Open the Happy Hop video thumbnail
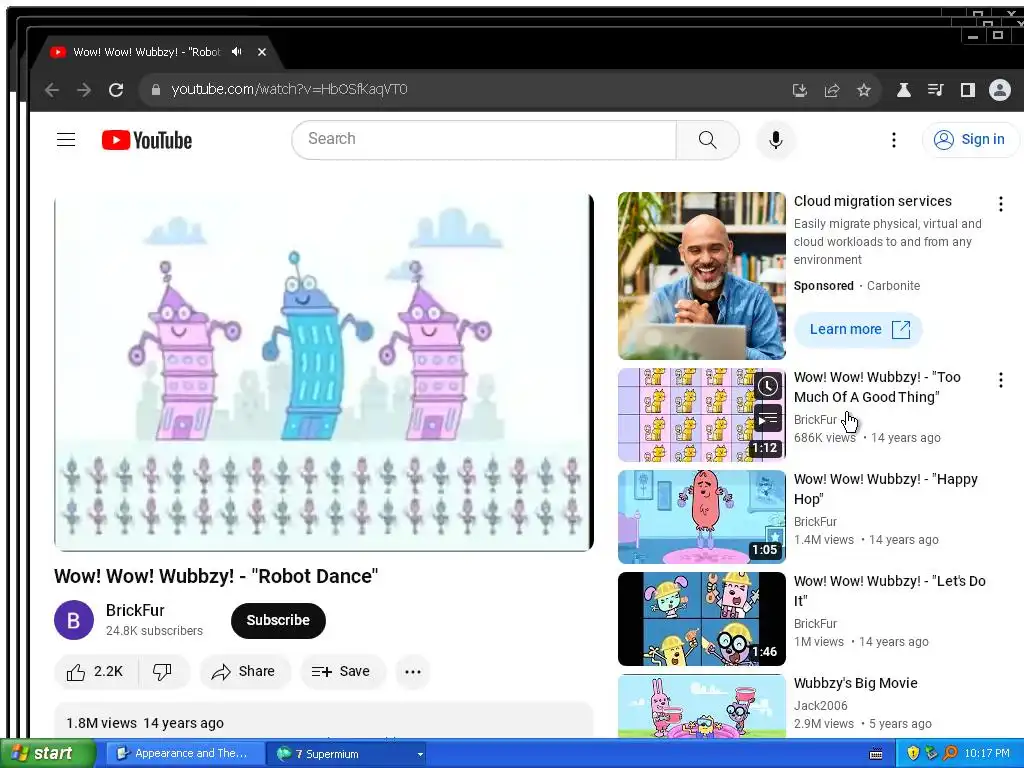 tap(701, 517)
